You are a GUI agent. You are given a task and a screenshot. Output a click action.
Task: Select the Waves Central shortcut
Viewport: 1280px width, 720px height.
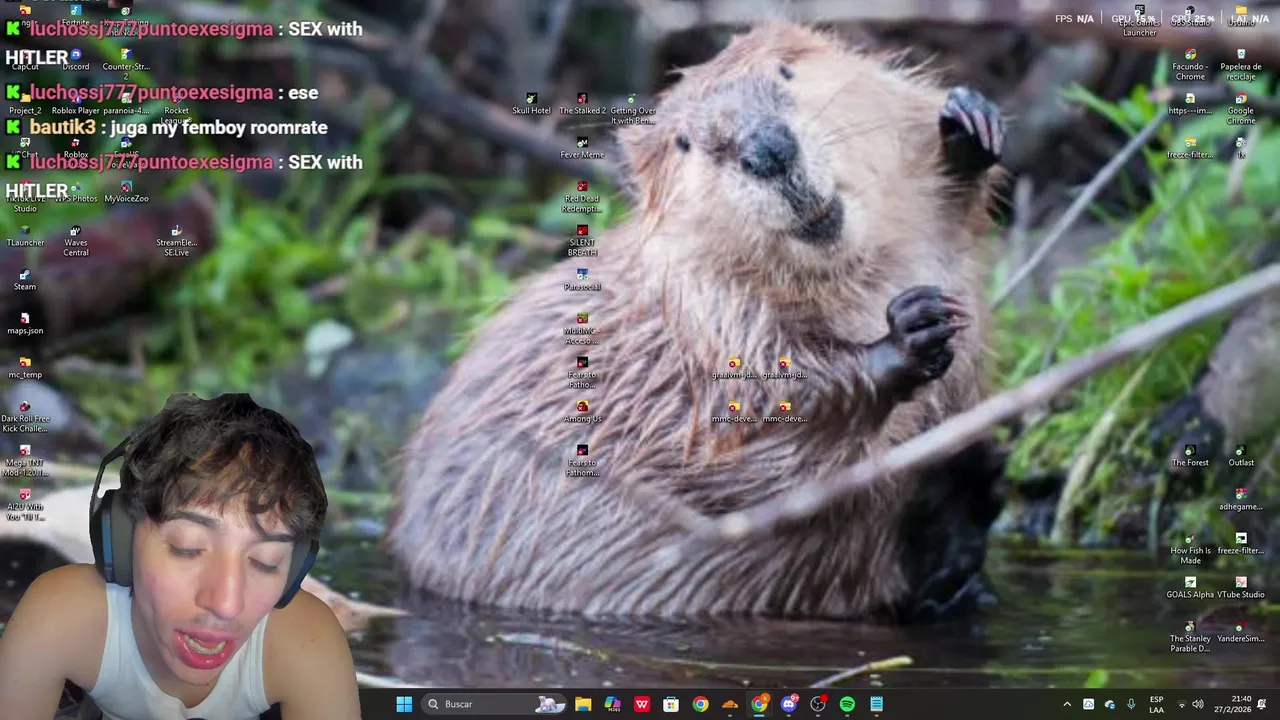pyautogui.click(x=76, y=240)
